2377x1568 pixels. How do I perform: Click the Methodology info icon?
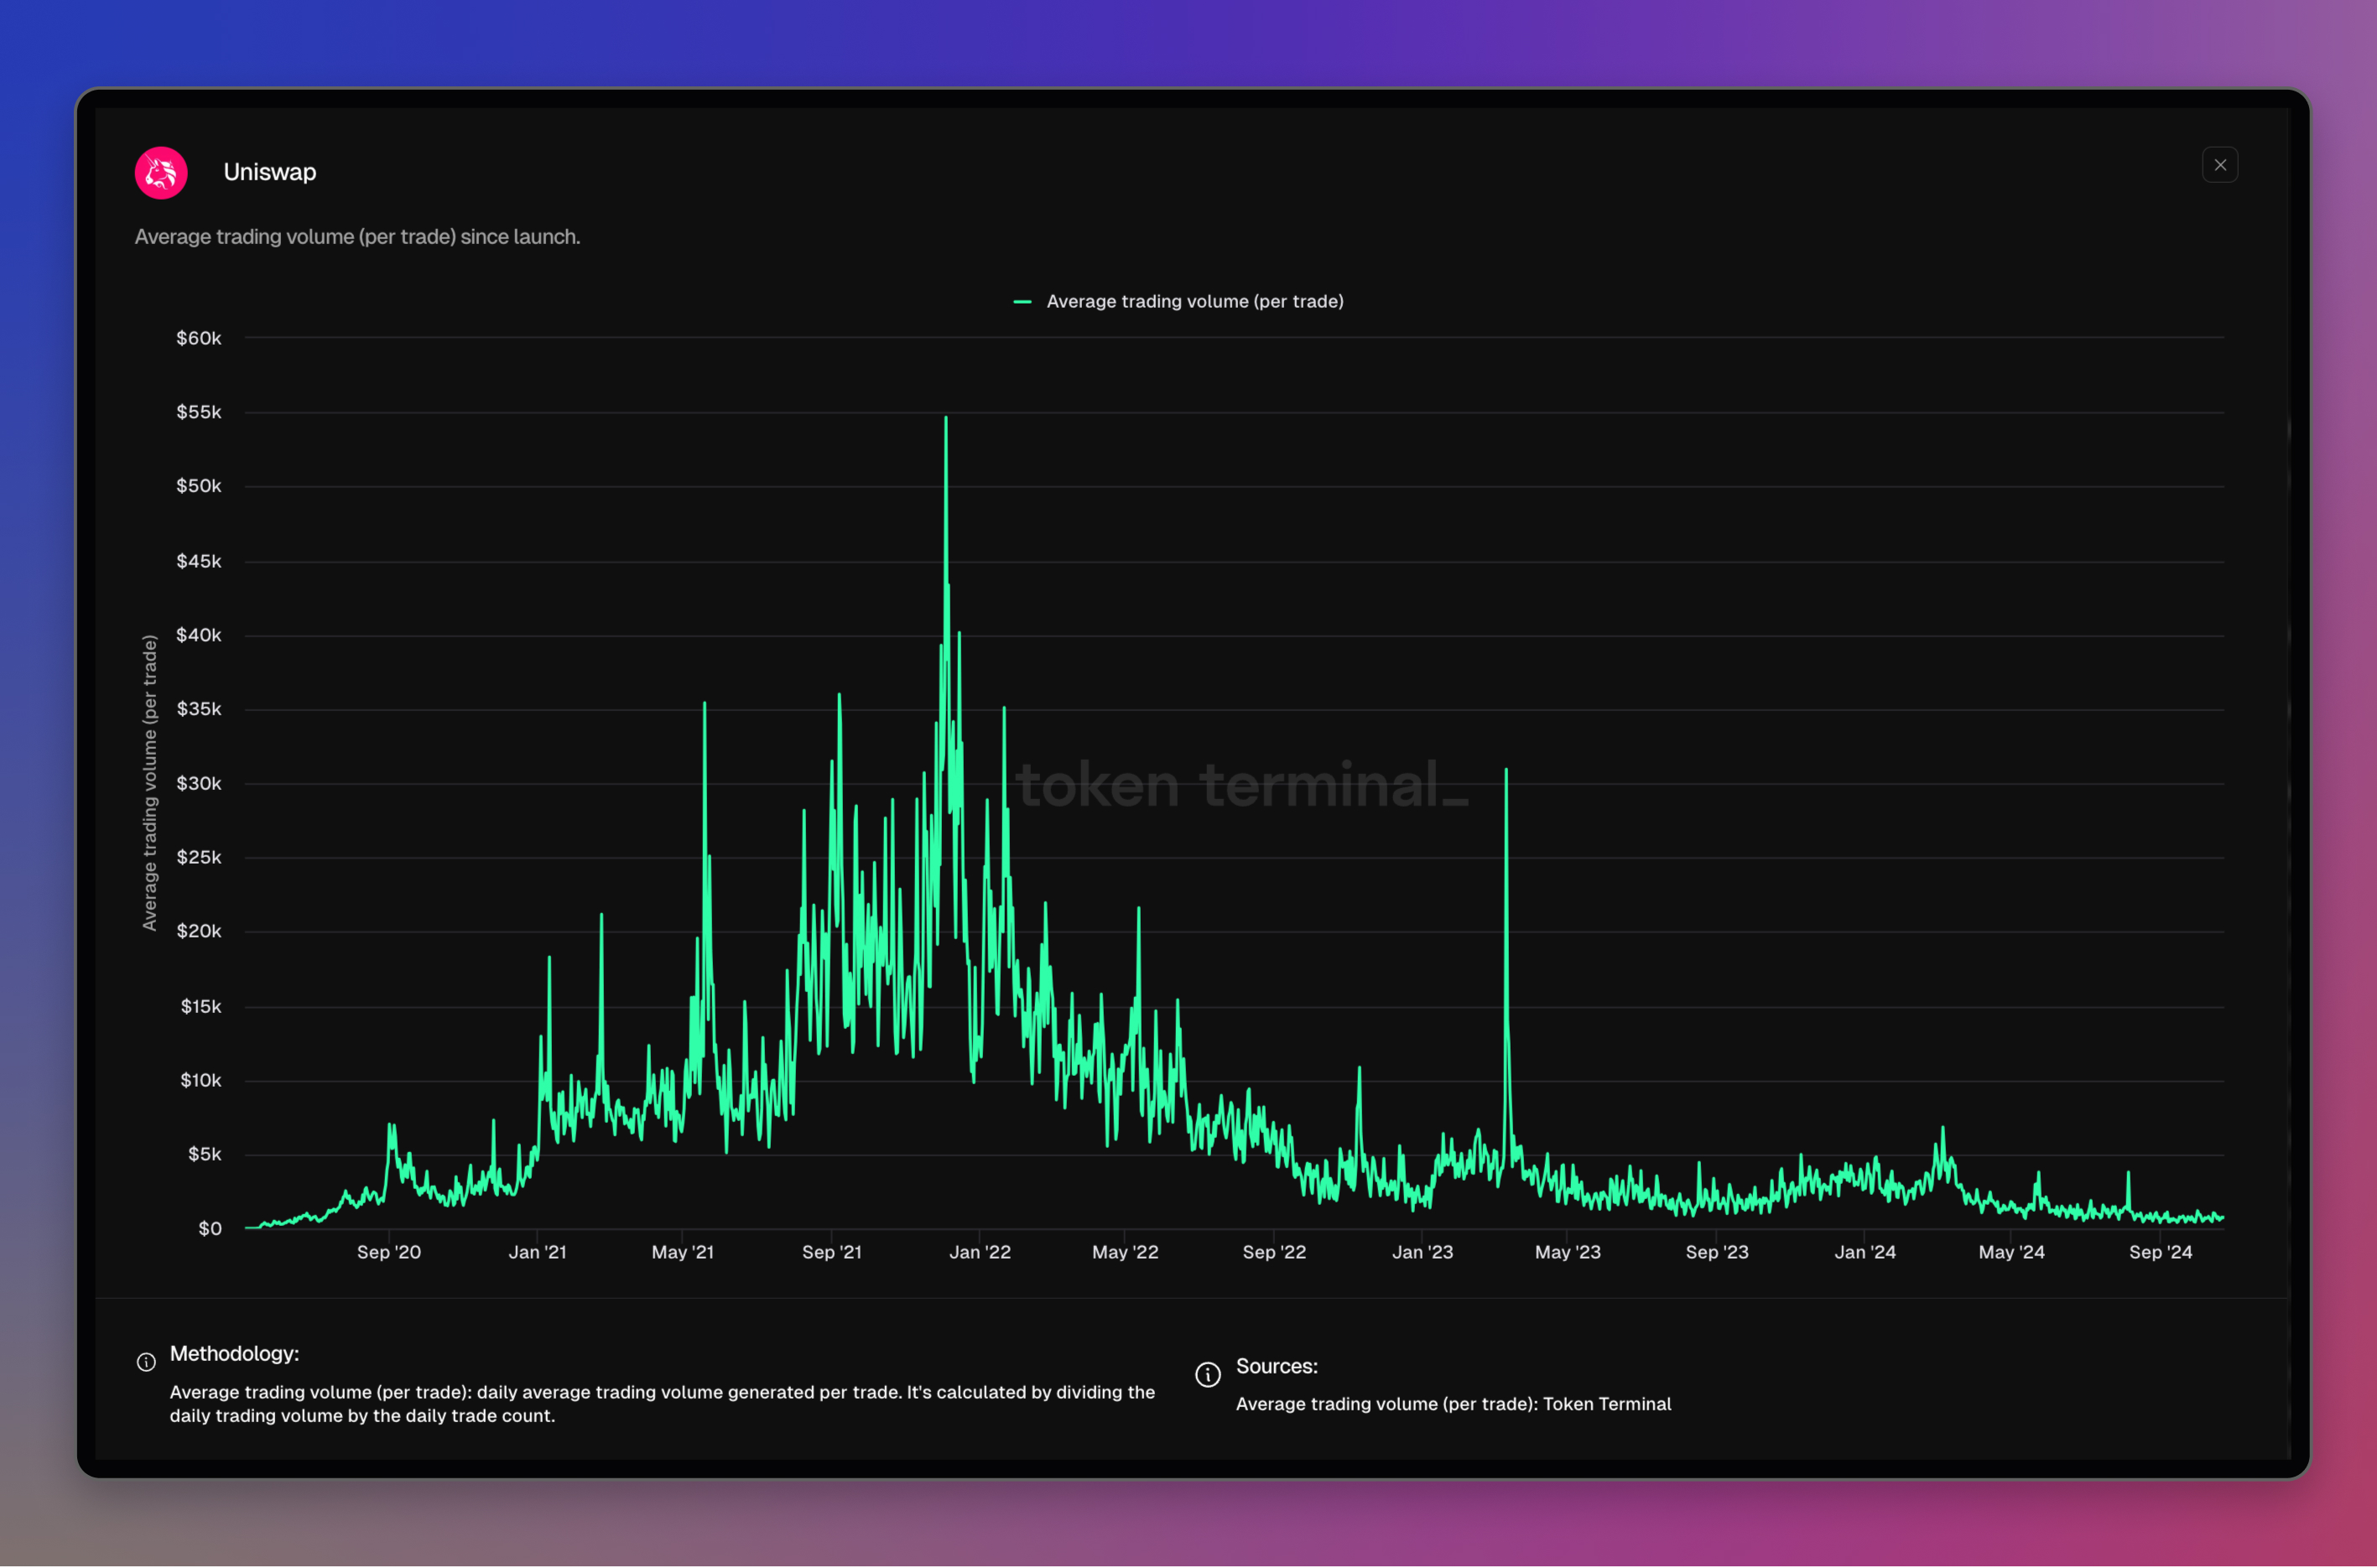tap(146, 1362)
